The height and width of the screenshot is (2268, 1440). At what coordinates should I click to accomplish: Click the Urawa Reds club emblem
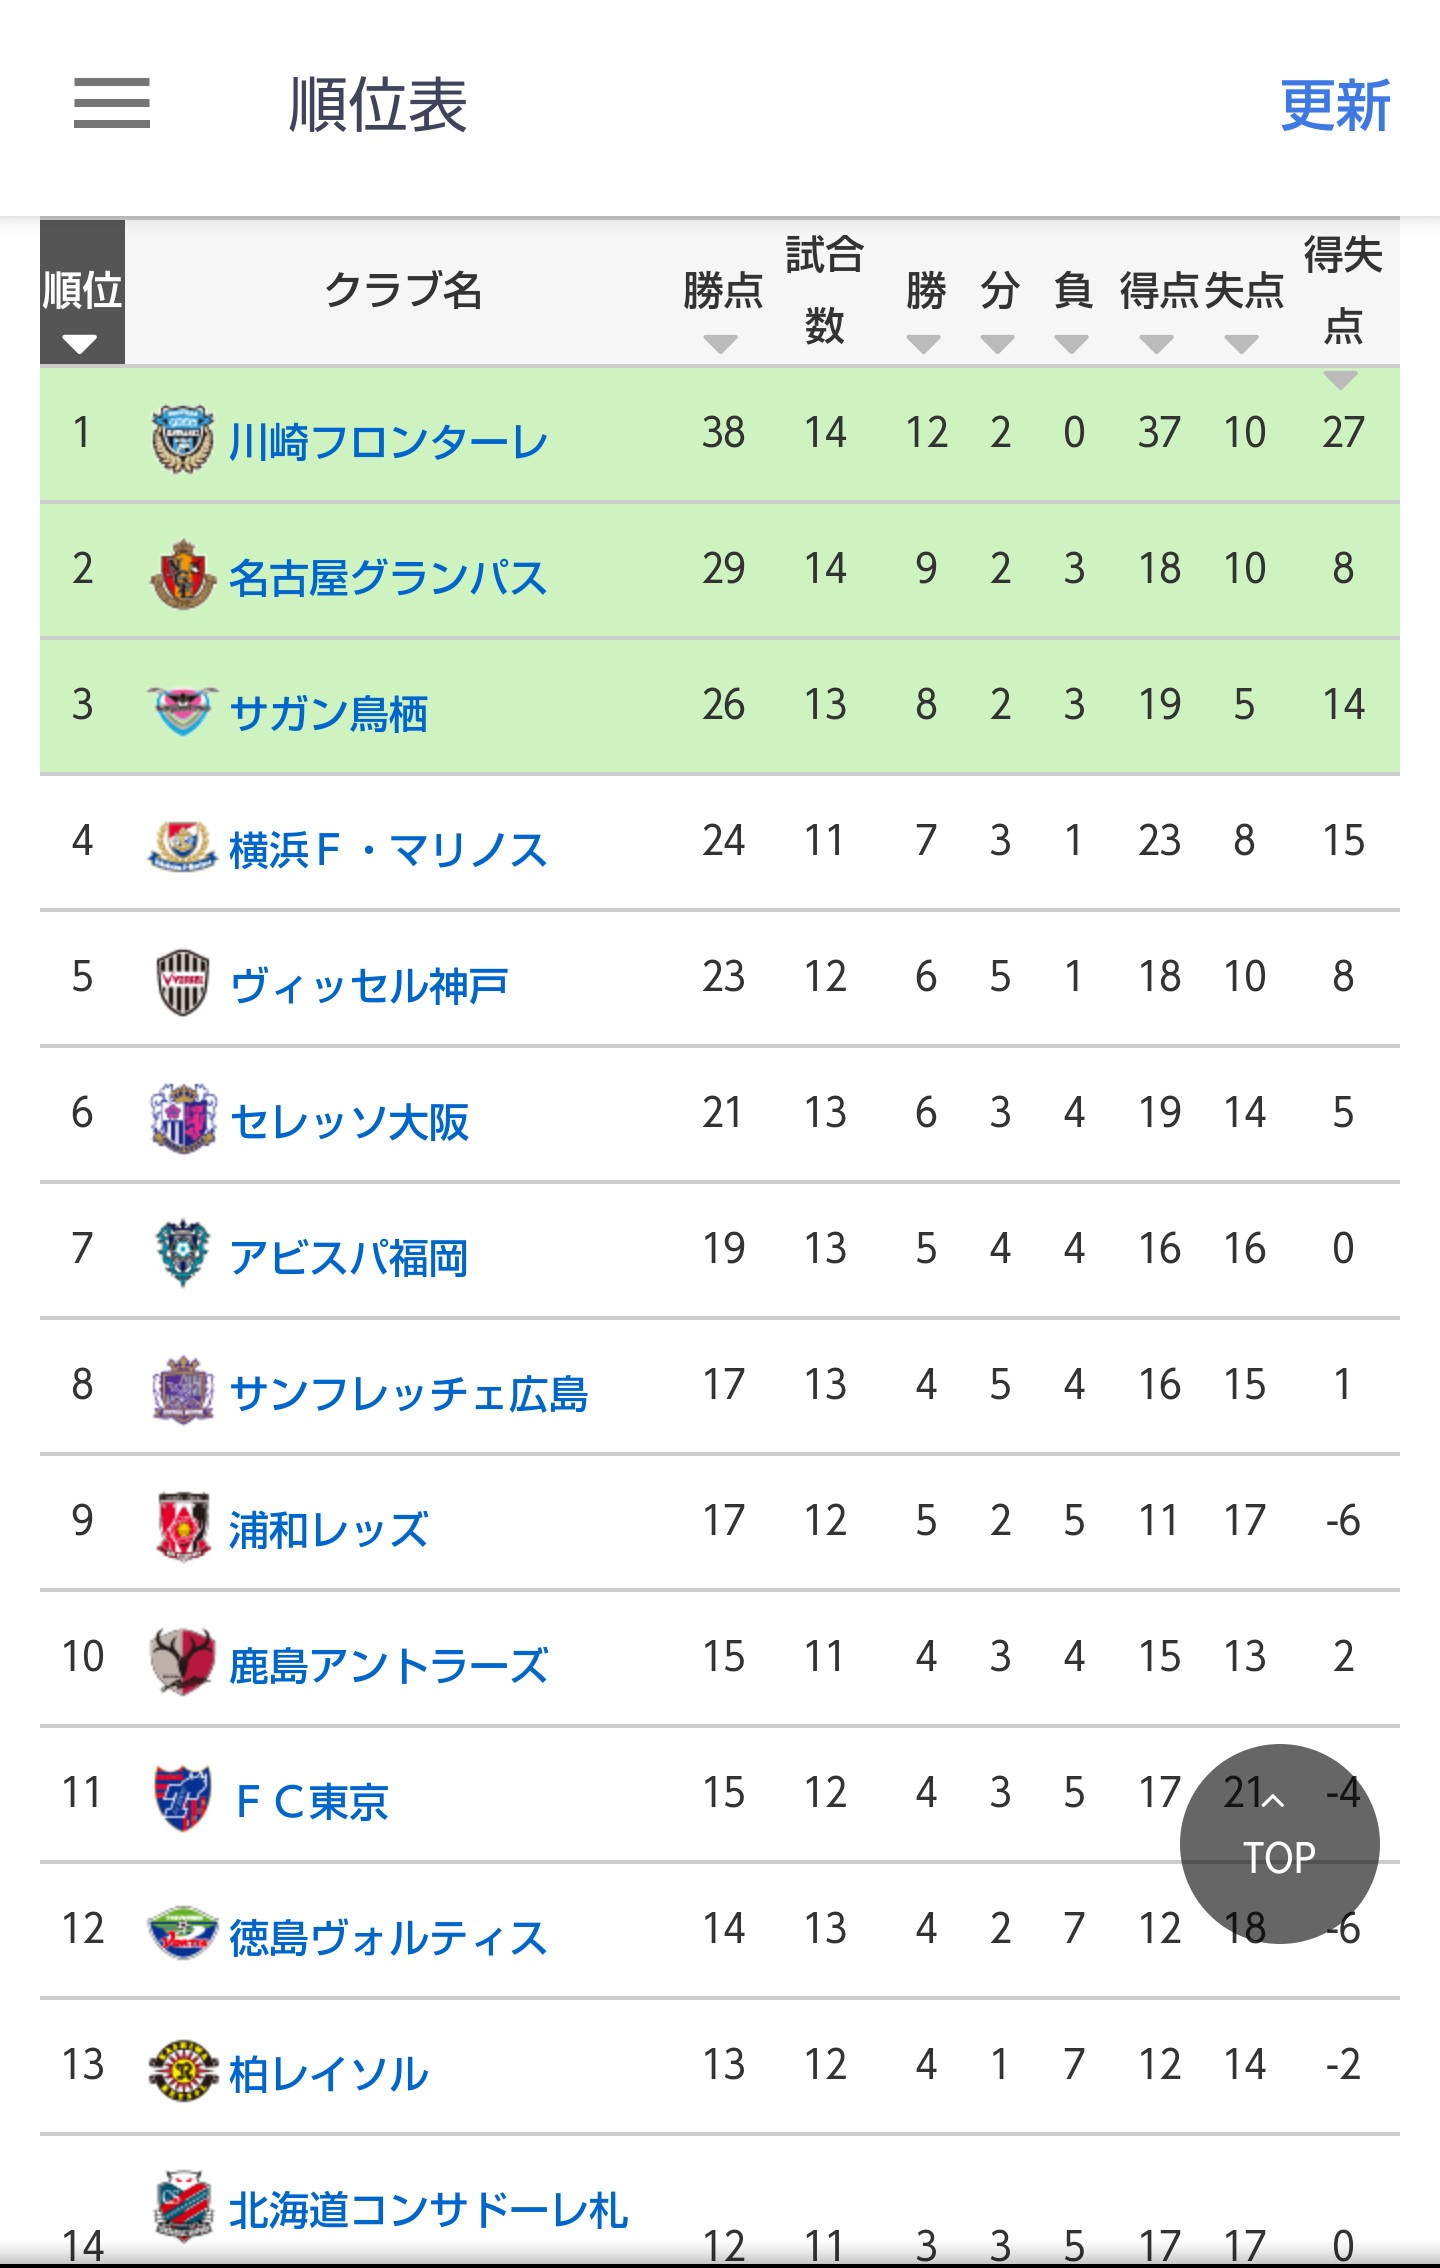(x=182, y=1527)
